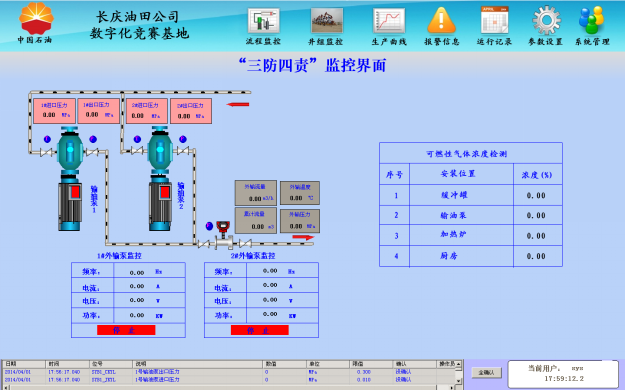Click the 浓度(%) column header
Image resolution: width=625 pixels, height=391 pixels.
(x=537, y=175)
